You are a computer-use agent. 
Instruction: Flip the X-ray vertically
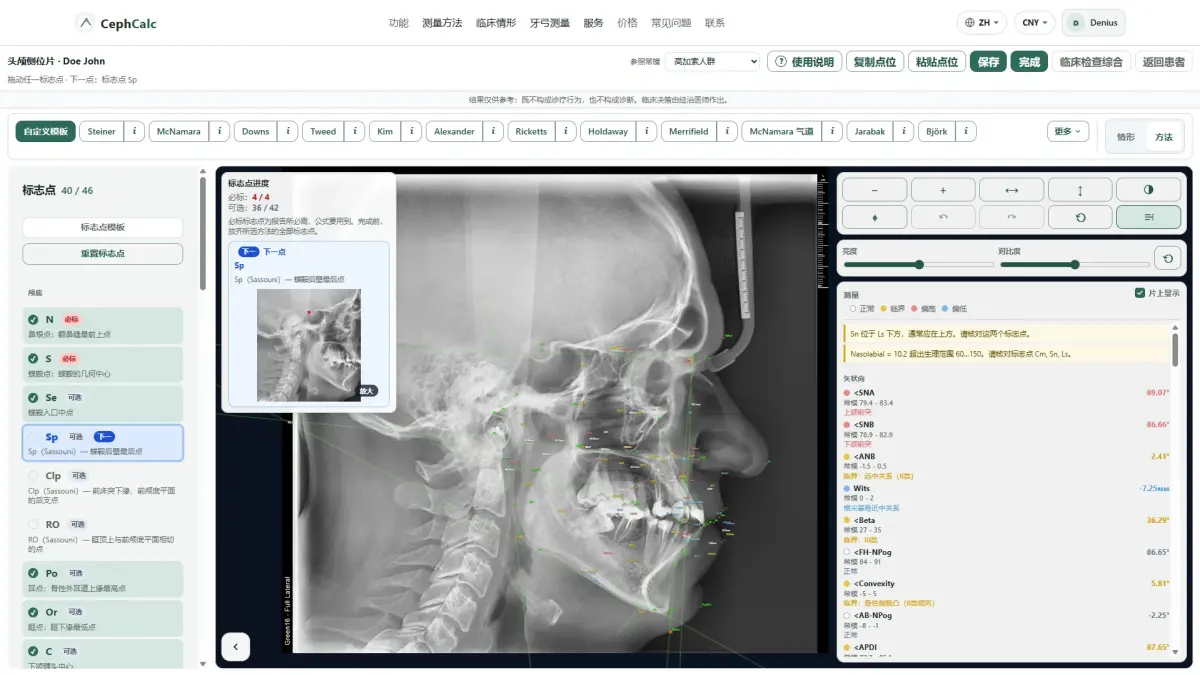click(1080, 190)
